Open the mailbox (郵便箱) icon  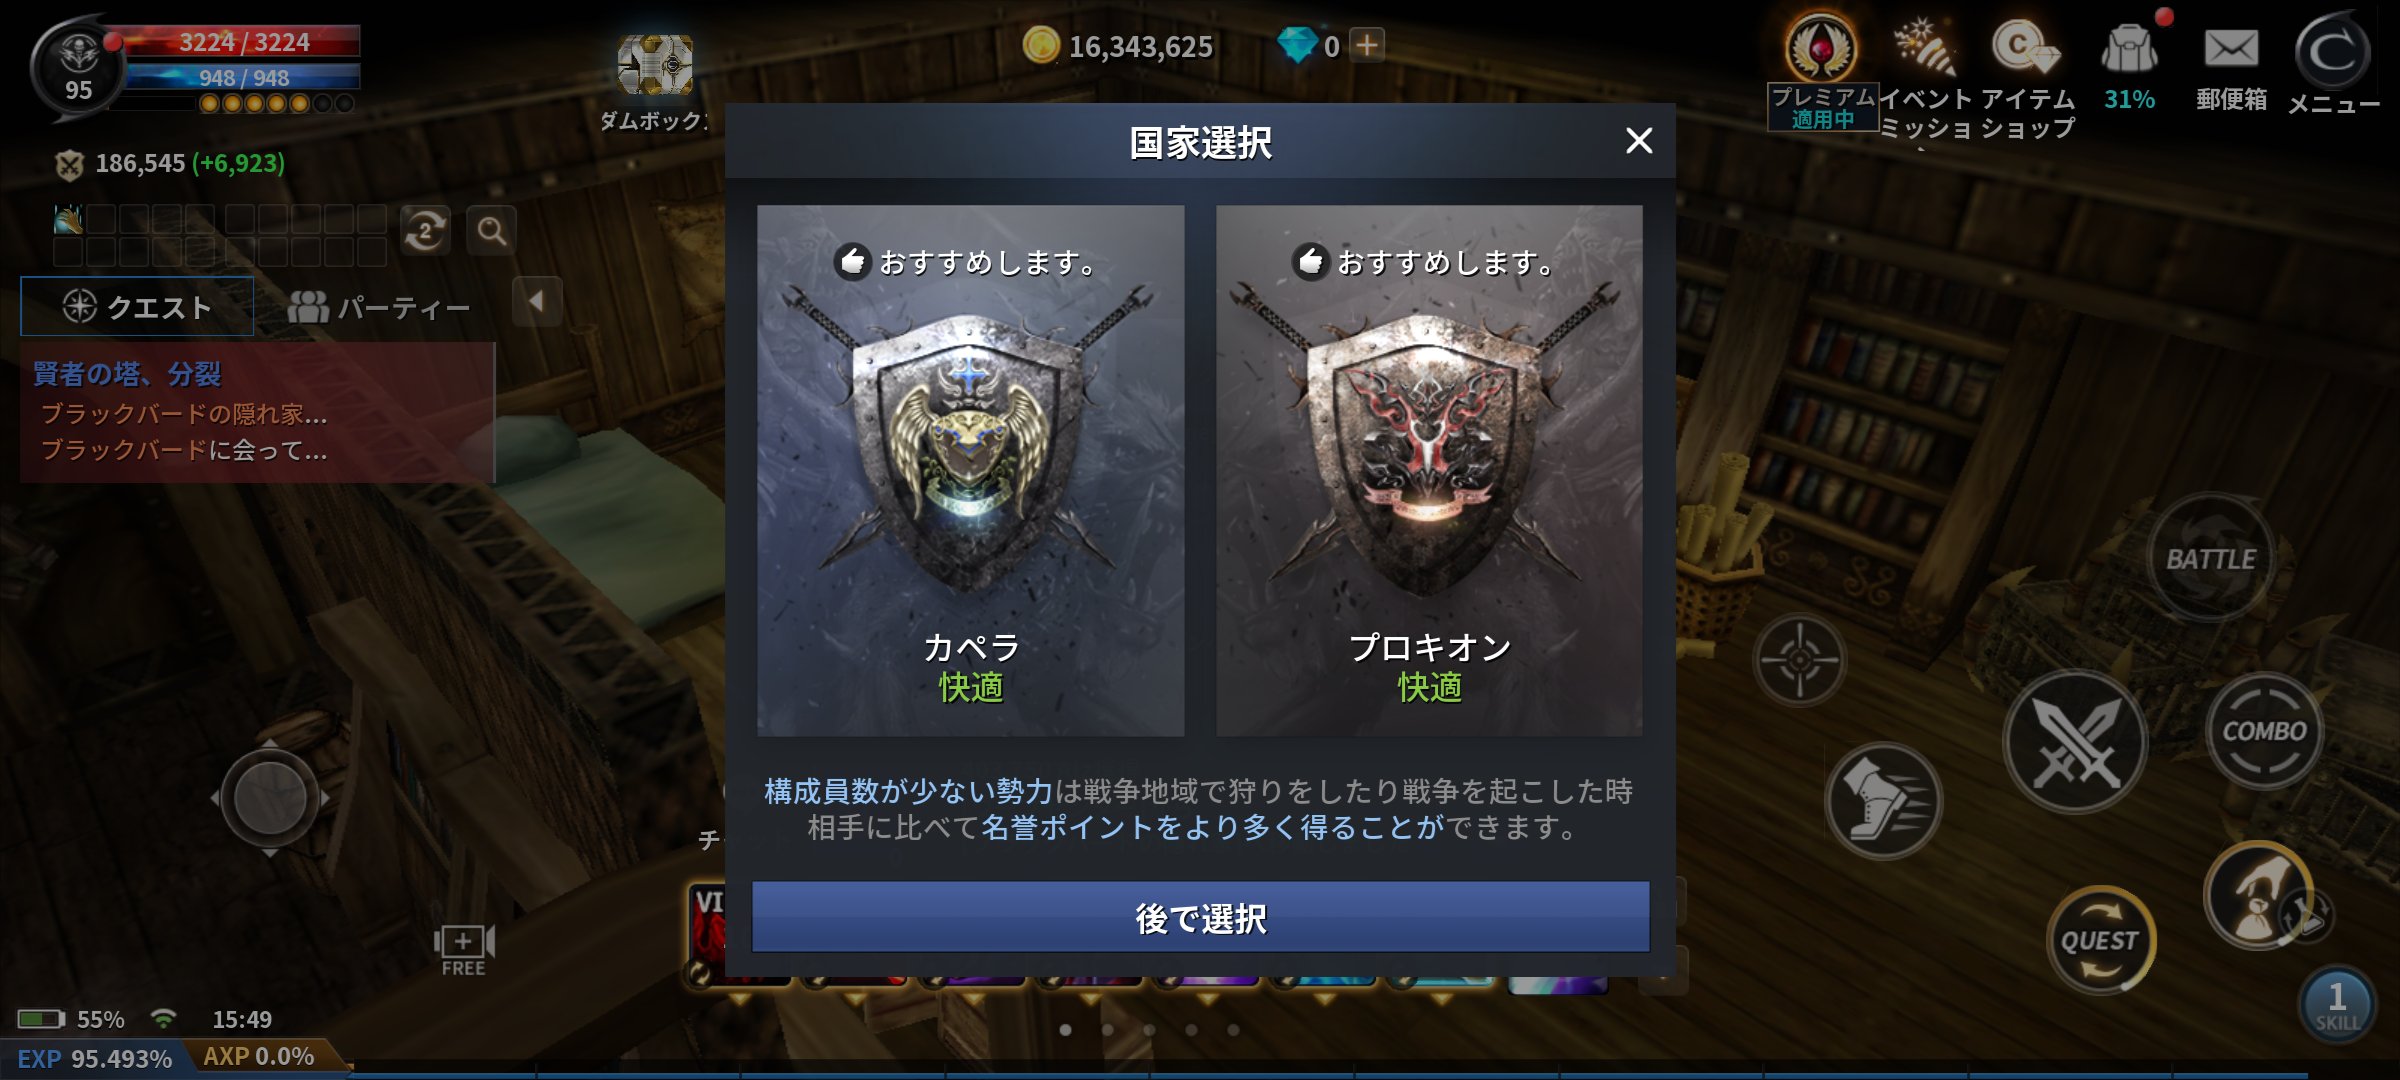pos(2231,68)
